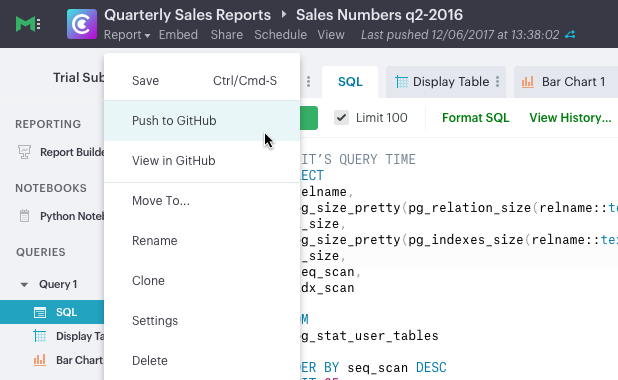Collapse the Query 1 tree
The height and width of the screenshot is (380, 618).
[x=24, y=285]
